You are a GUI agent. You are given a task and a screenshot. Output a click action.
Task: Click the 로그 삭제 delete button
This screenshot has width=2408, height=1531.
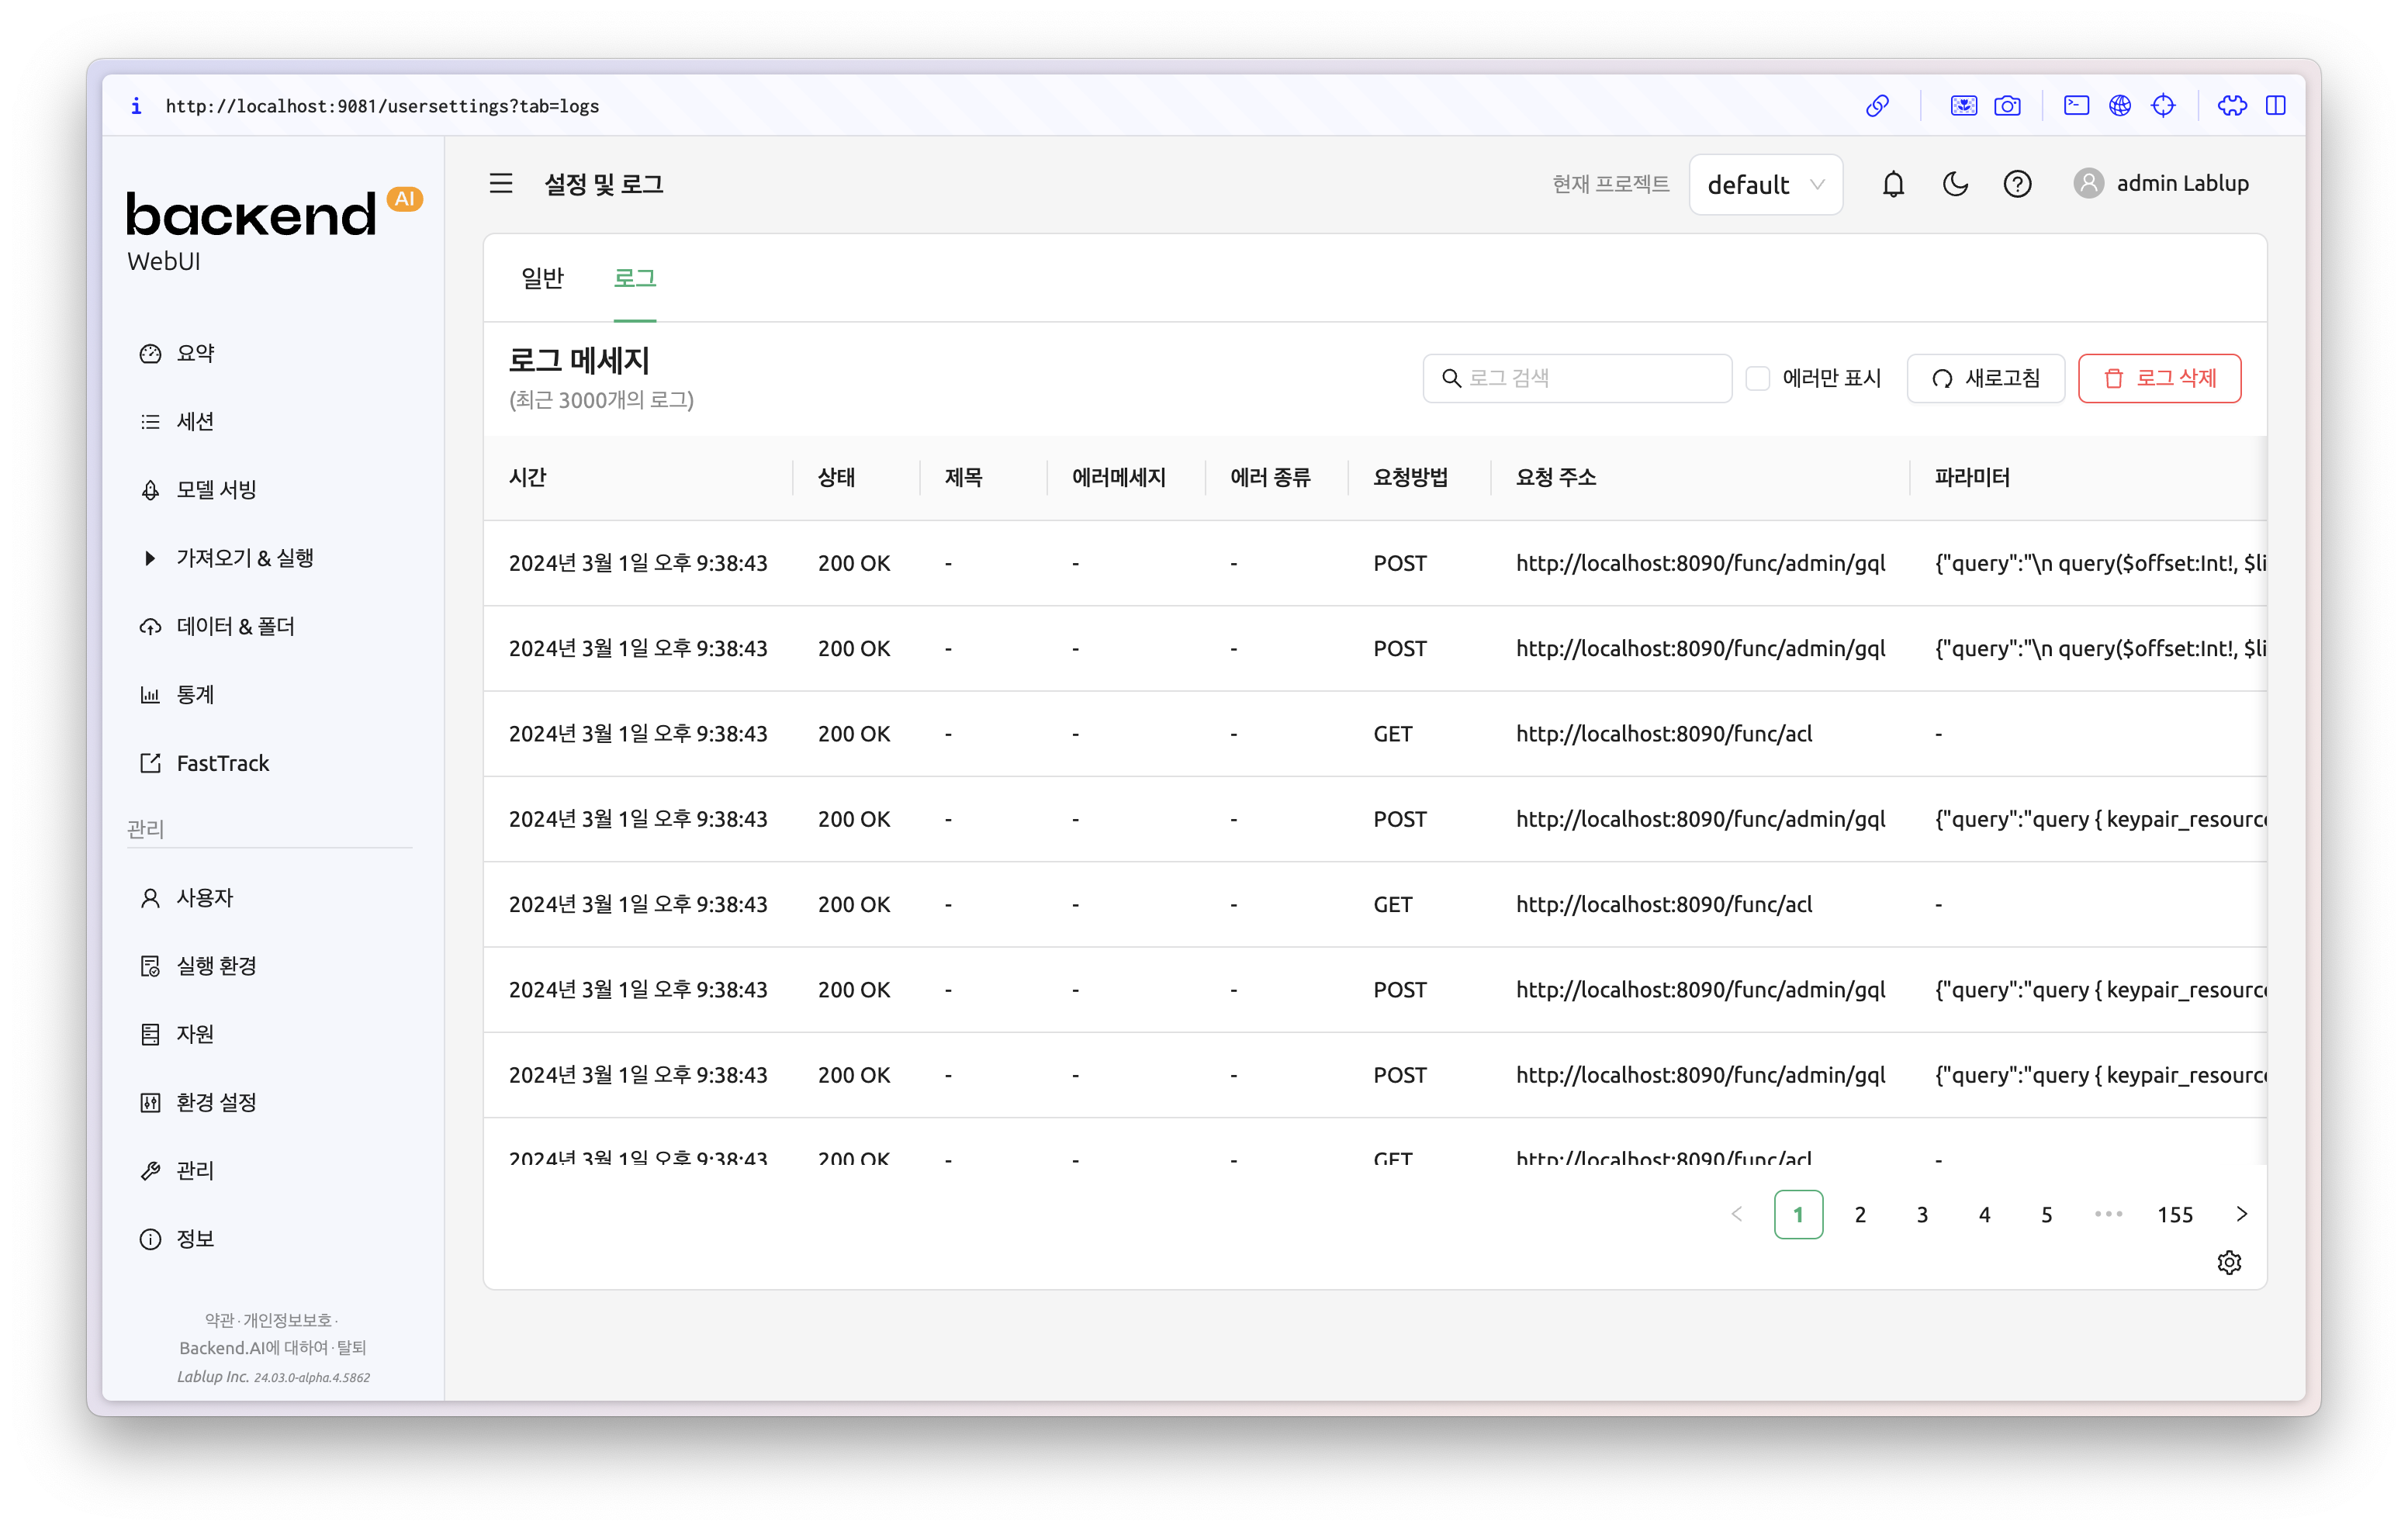tap(2159, 378)
